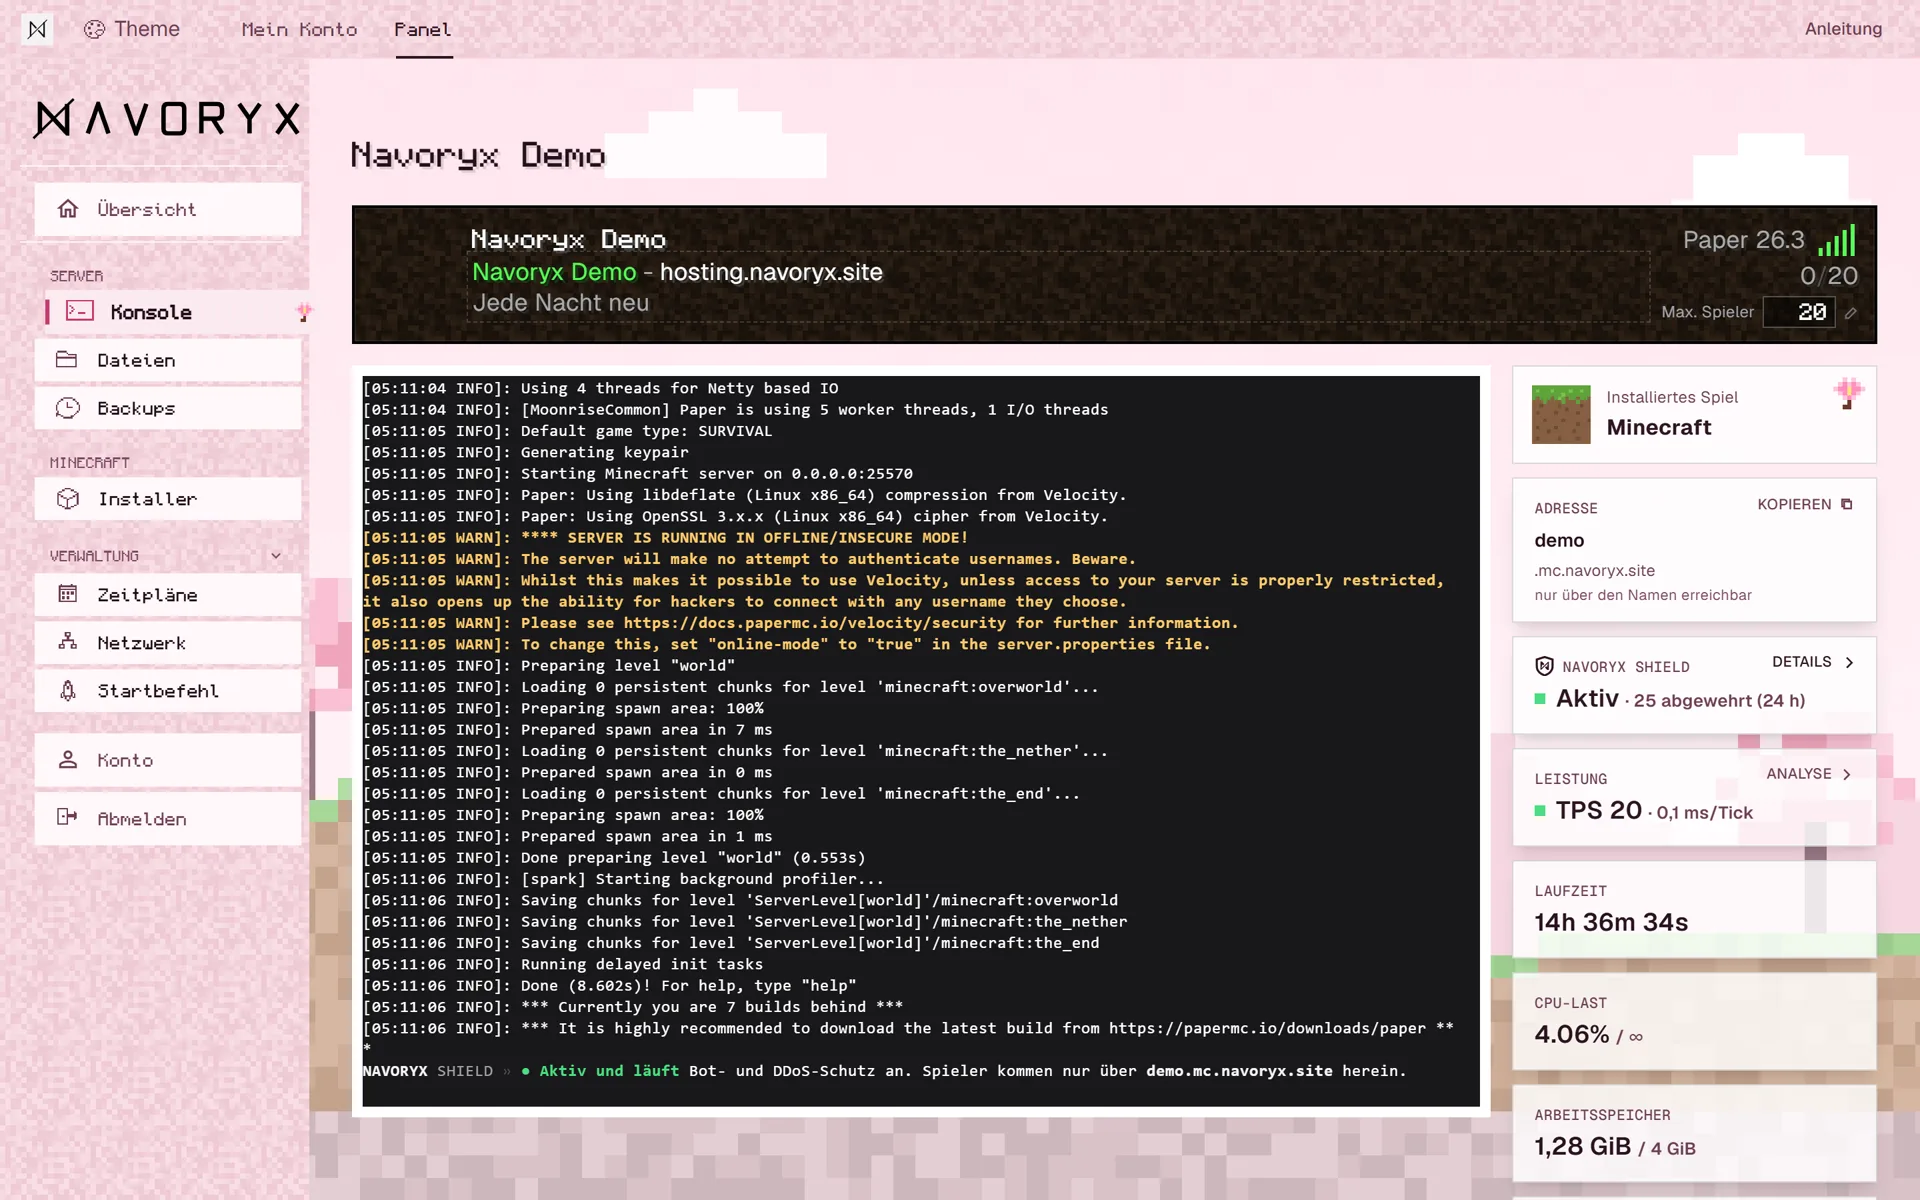Click the Arbeitsspeicher 1,28 GiB value
Viewport: 1920px width, 1200px height.
[x=1583, y=1146]
